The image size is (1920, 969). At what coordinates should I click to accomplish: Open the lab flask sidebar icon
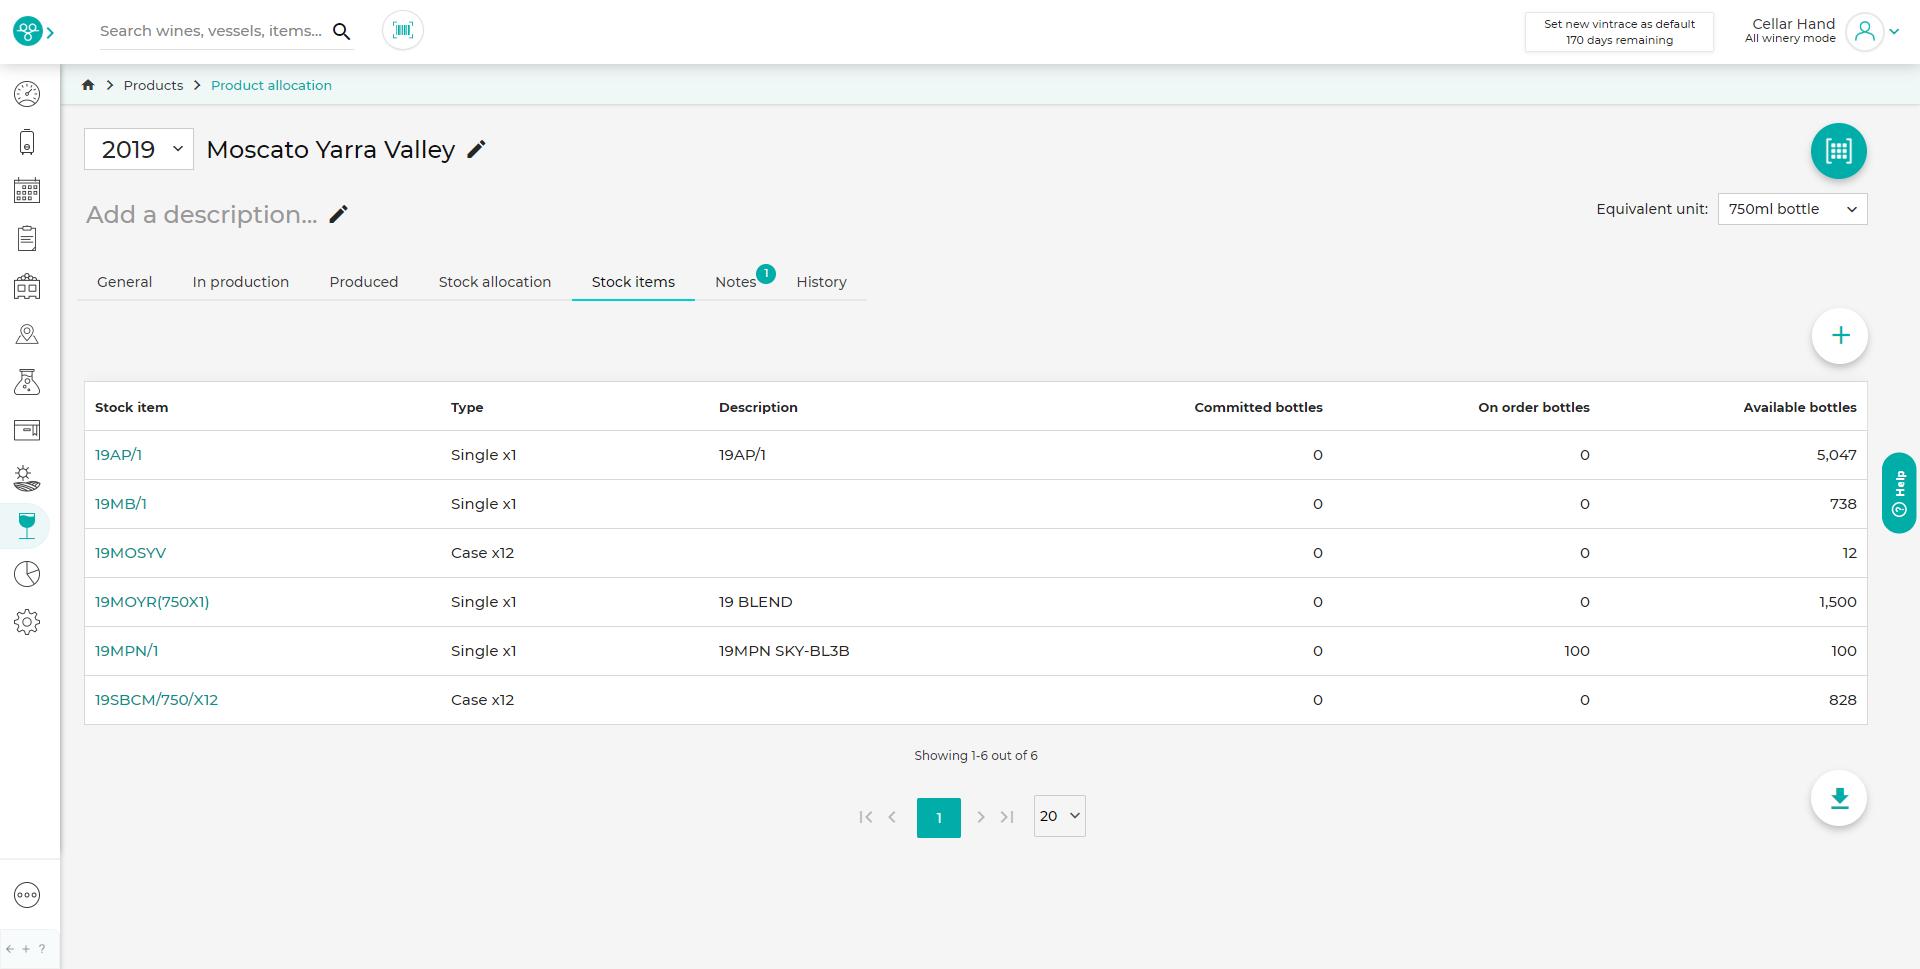click(x=27, y=382)
